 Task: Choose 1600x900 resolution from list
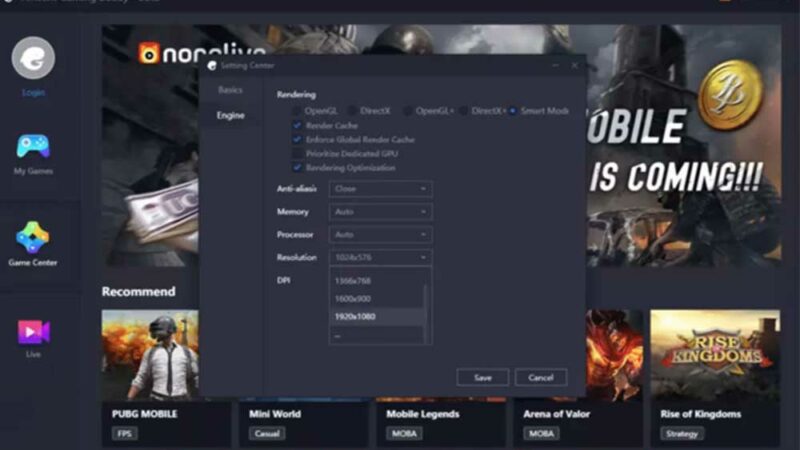[377, 299]
